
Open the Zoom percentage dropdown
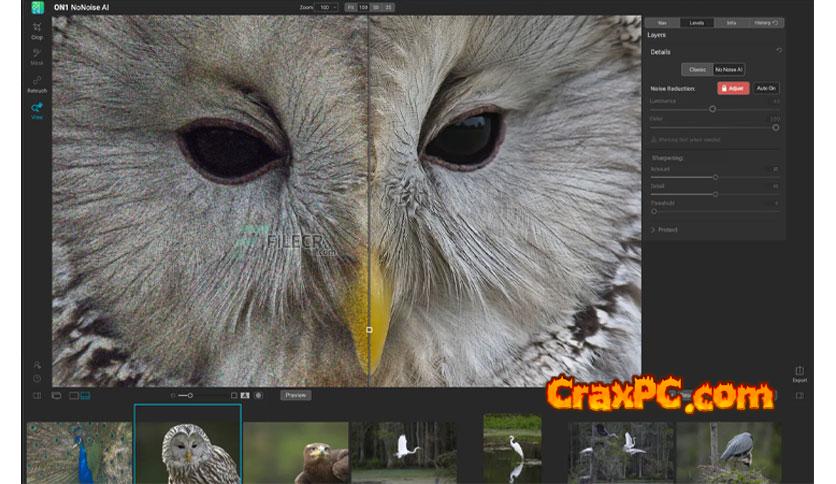click(x=327, y=7)
